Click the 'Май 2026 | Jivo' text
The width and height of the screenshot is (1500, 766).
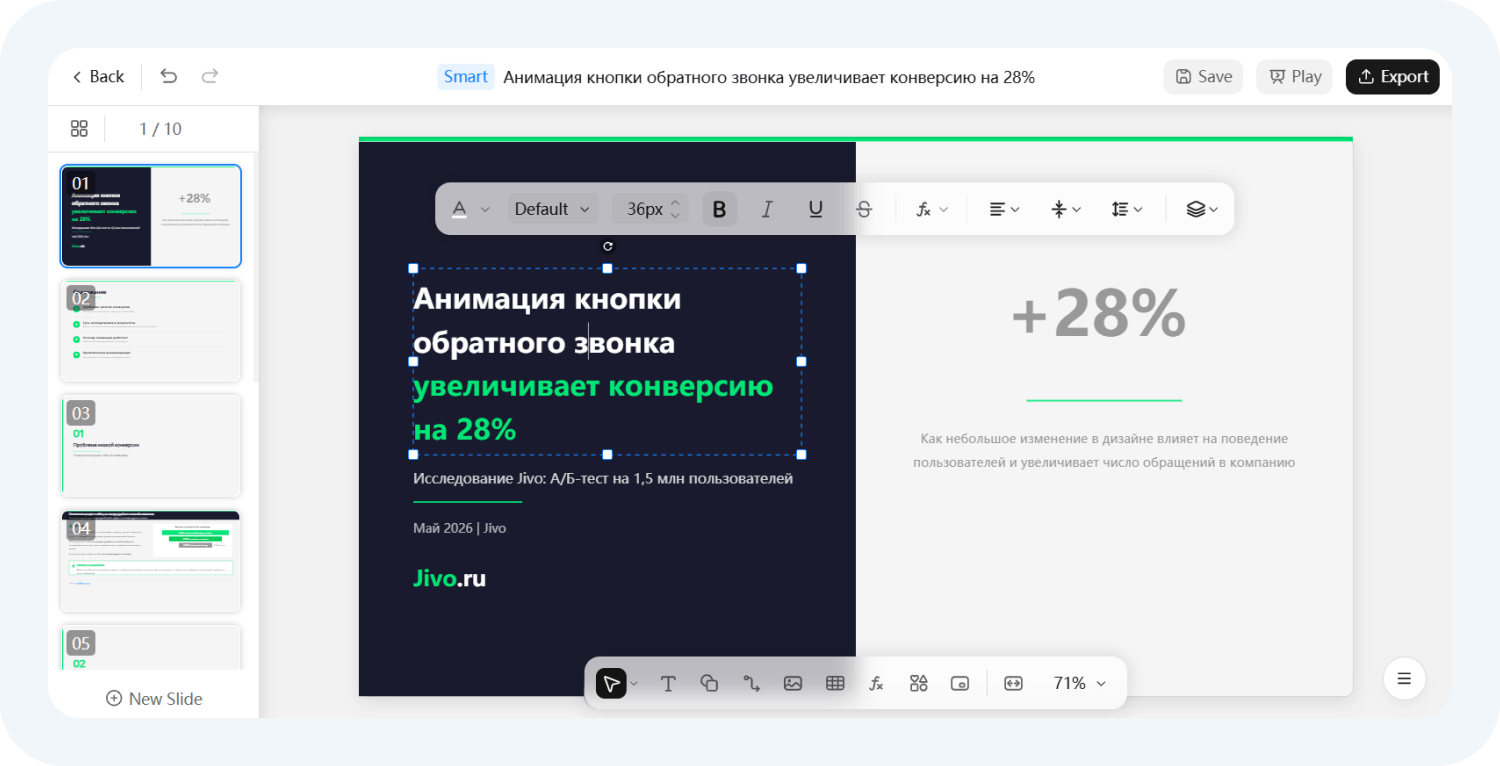coord(460,528)
